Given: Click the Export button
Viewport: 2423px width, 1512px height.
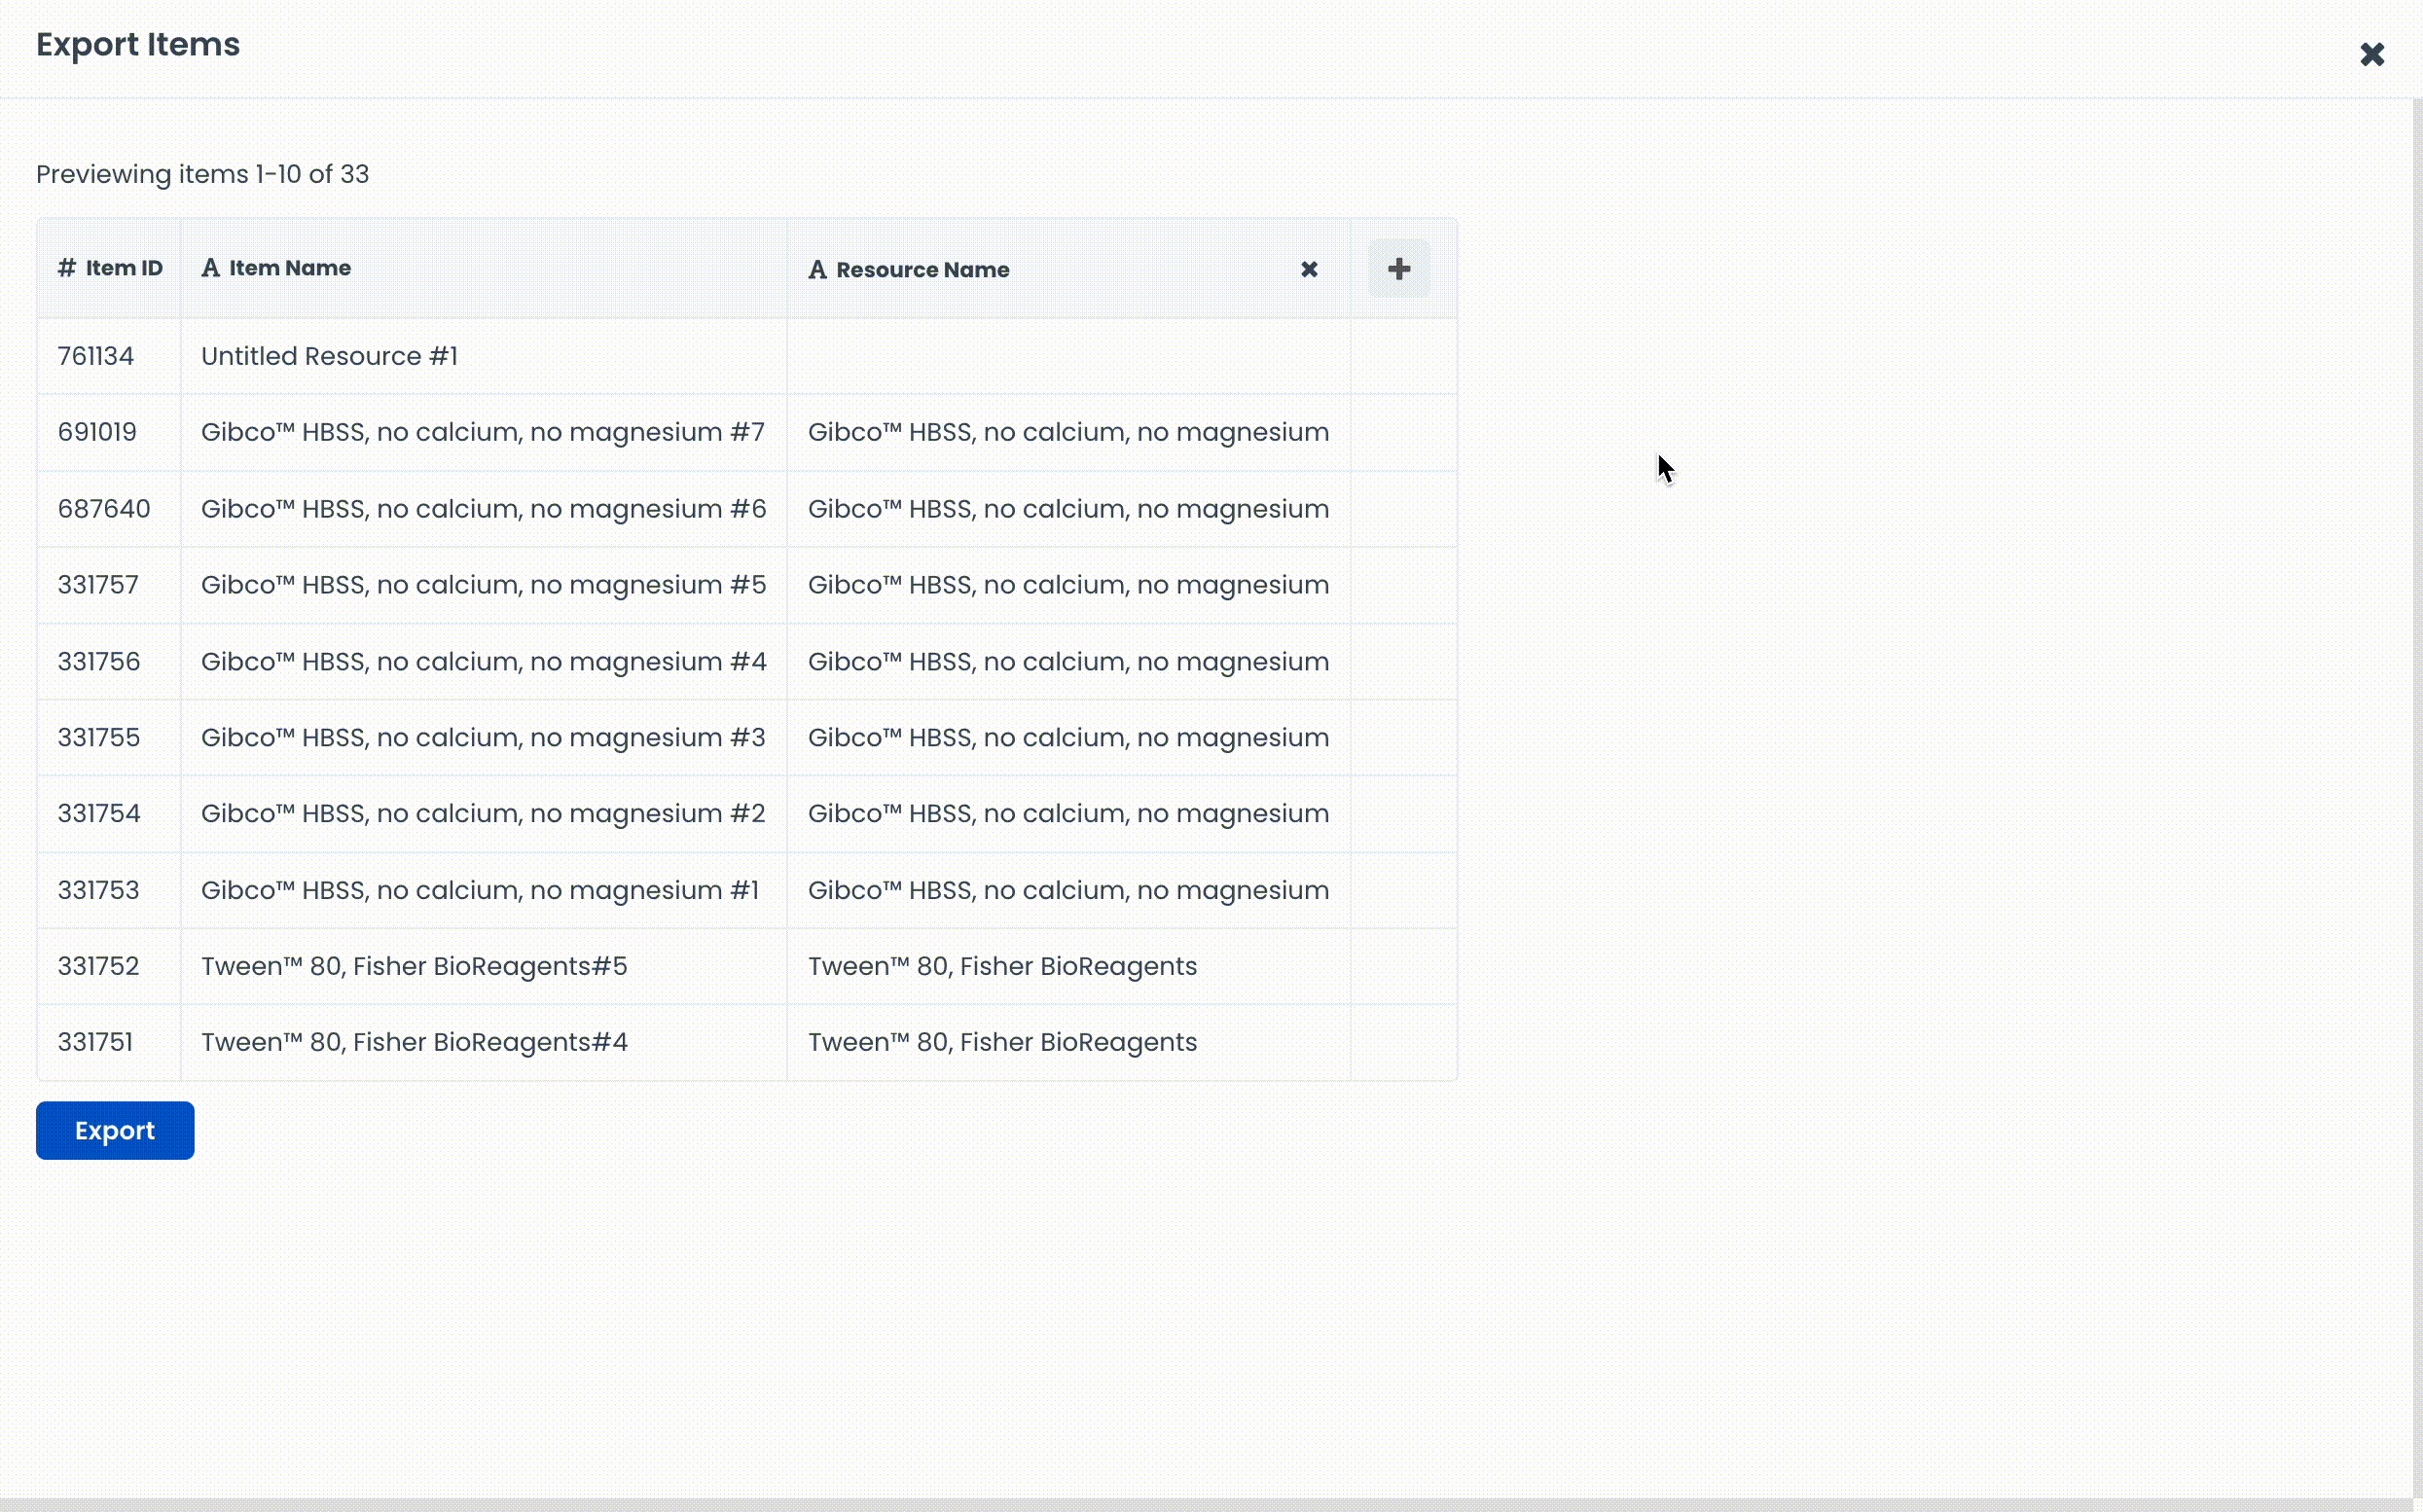Looking at the screenshot, I should tap(115, 1130).
